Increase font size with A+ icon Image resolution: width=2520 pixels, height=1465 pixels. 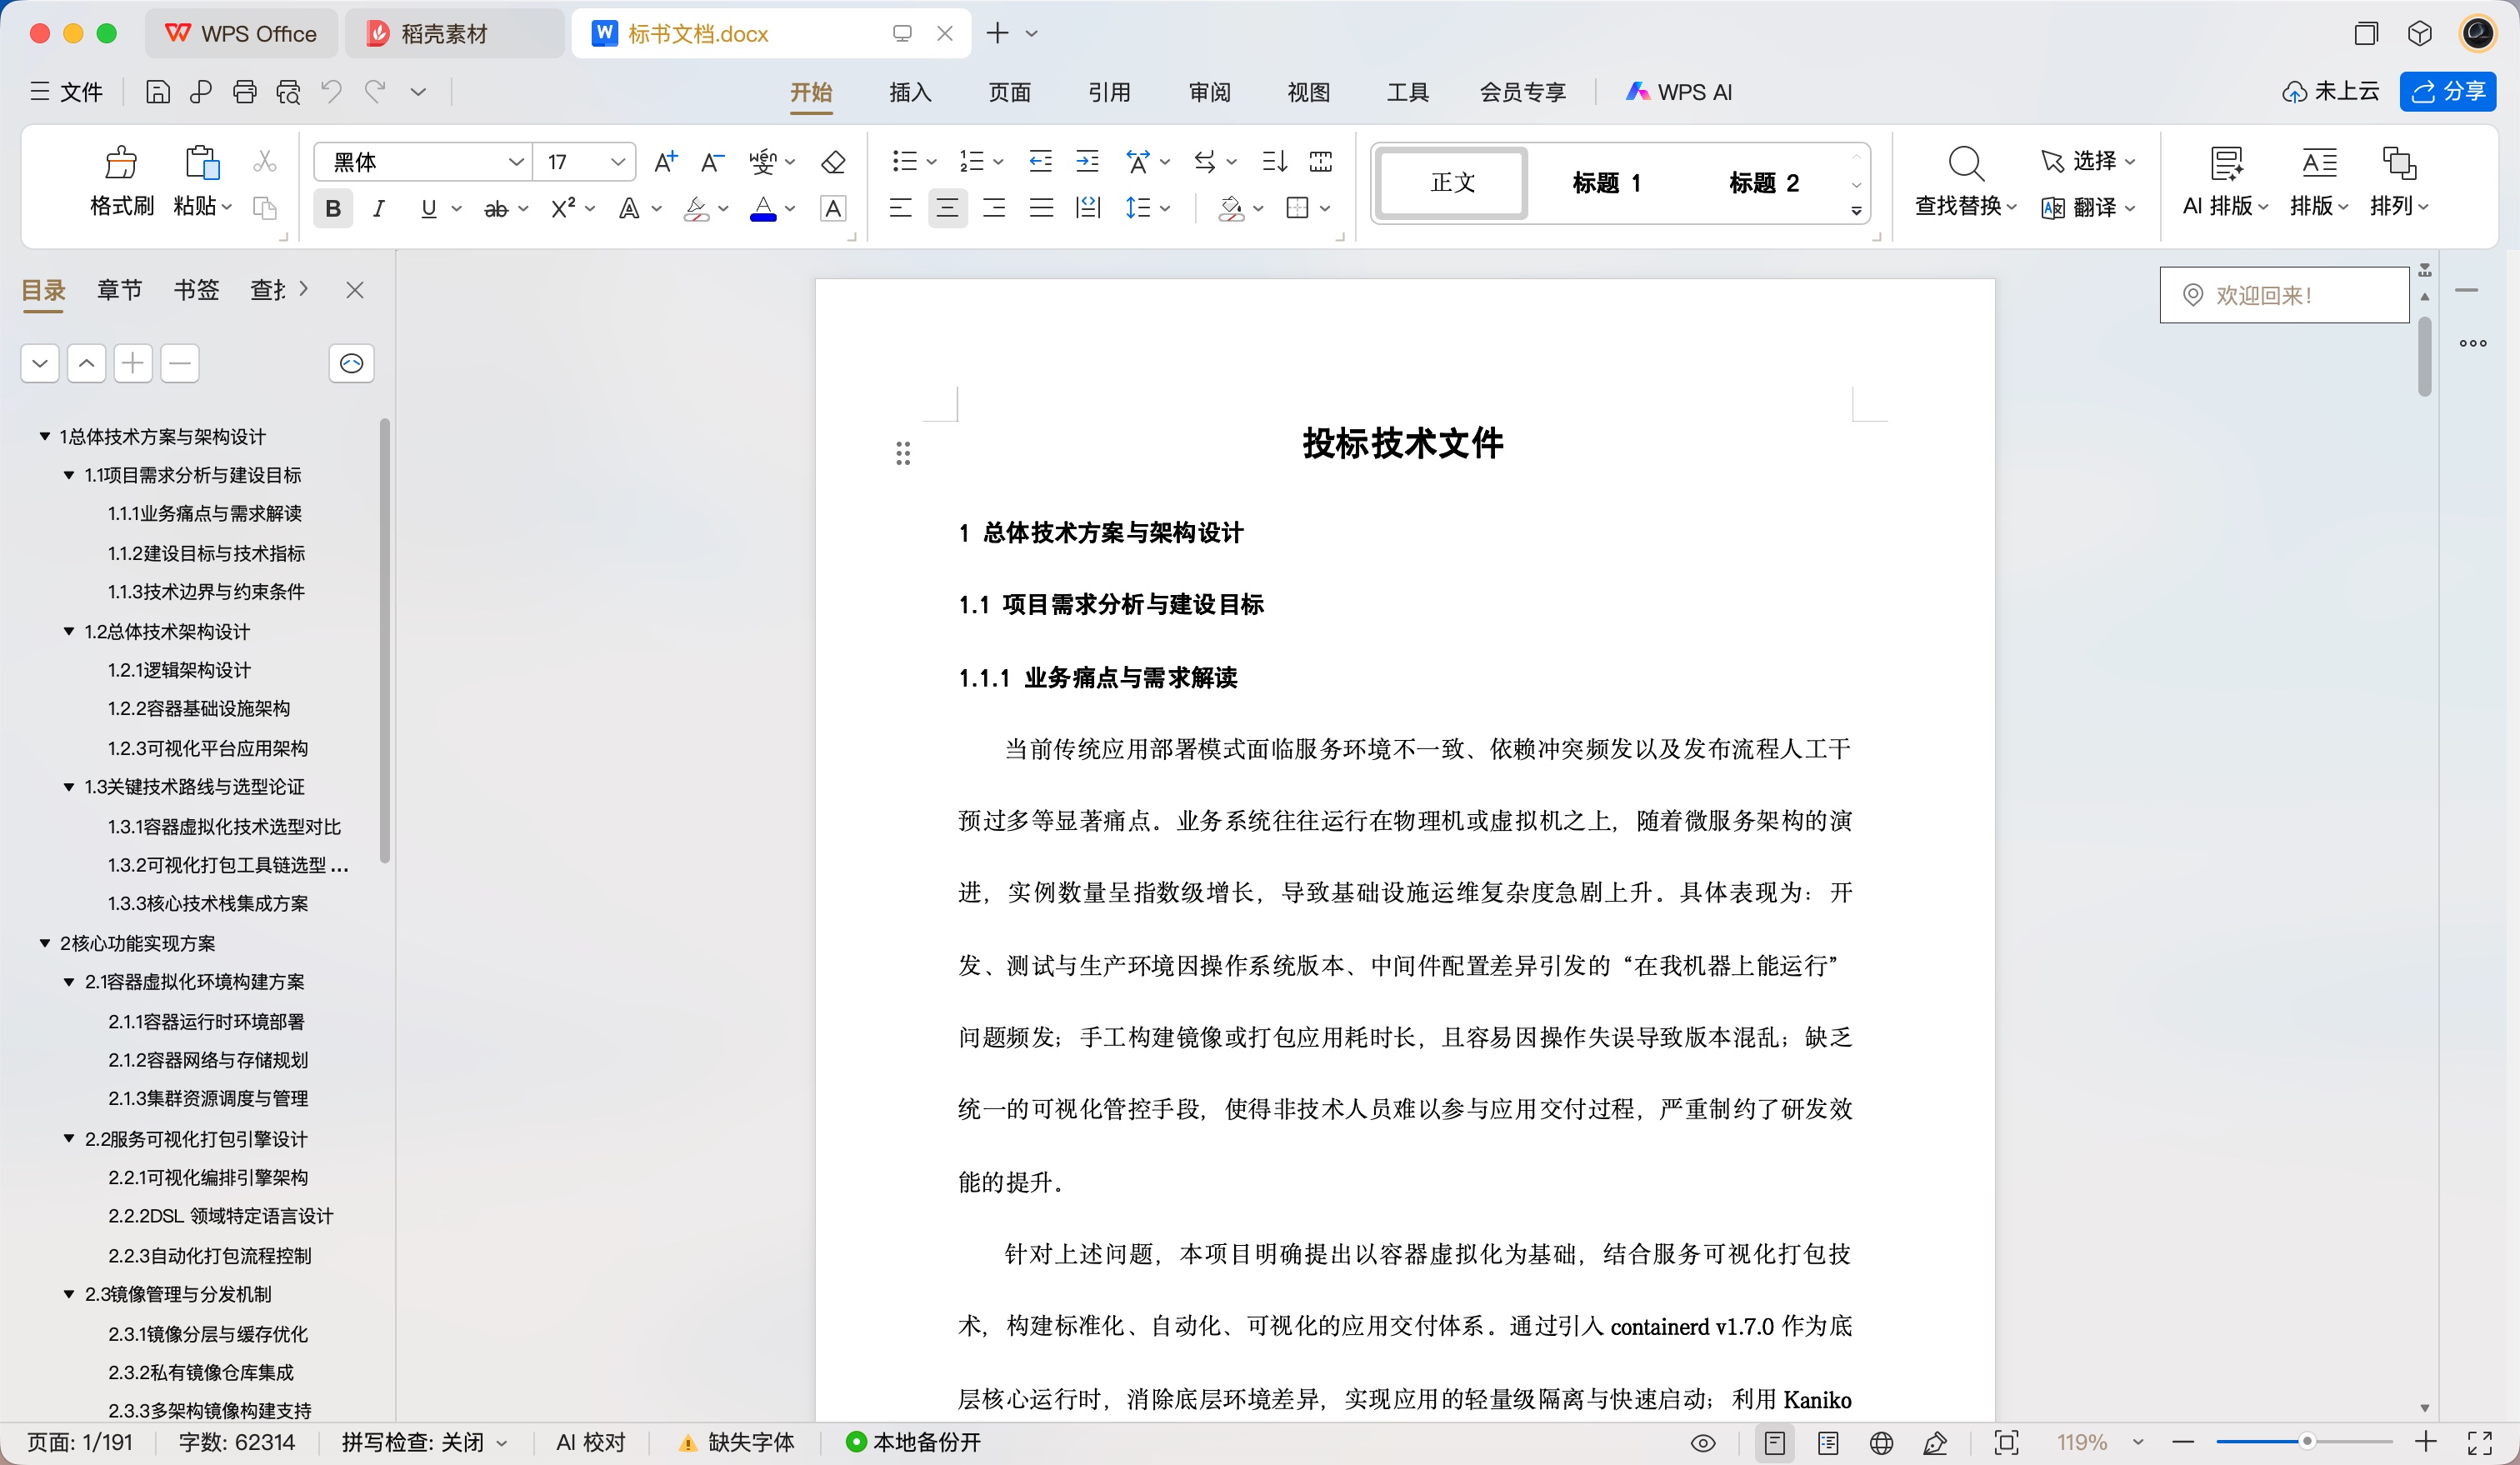(x=665, y=162)
